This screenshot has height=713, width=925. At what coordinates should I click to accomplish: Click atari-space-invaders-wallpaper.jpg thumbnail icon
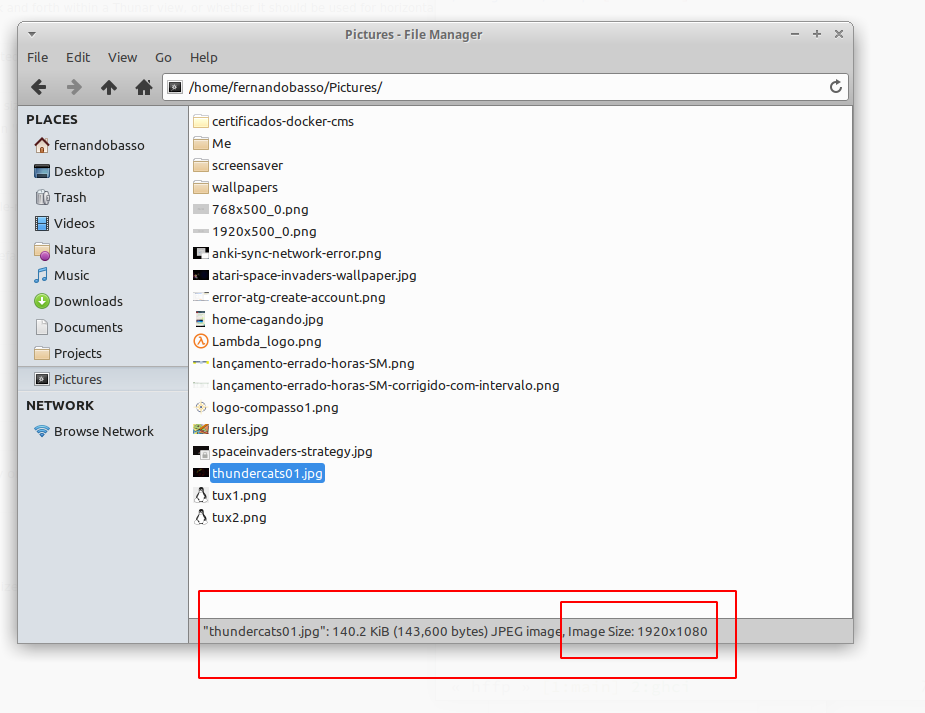coord(201,275)
